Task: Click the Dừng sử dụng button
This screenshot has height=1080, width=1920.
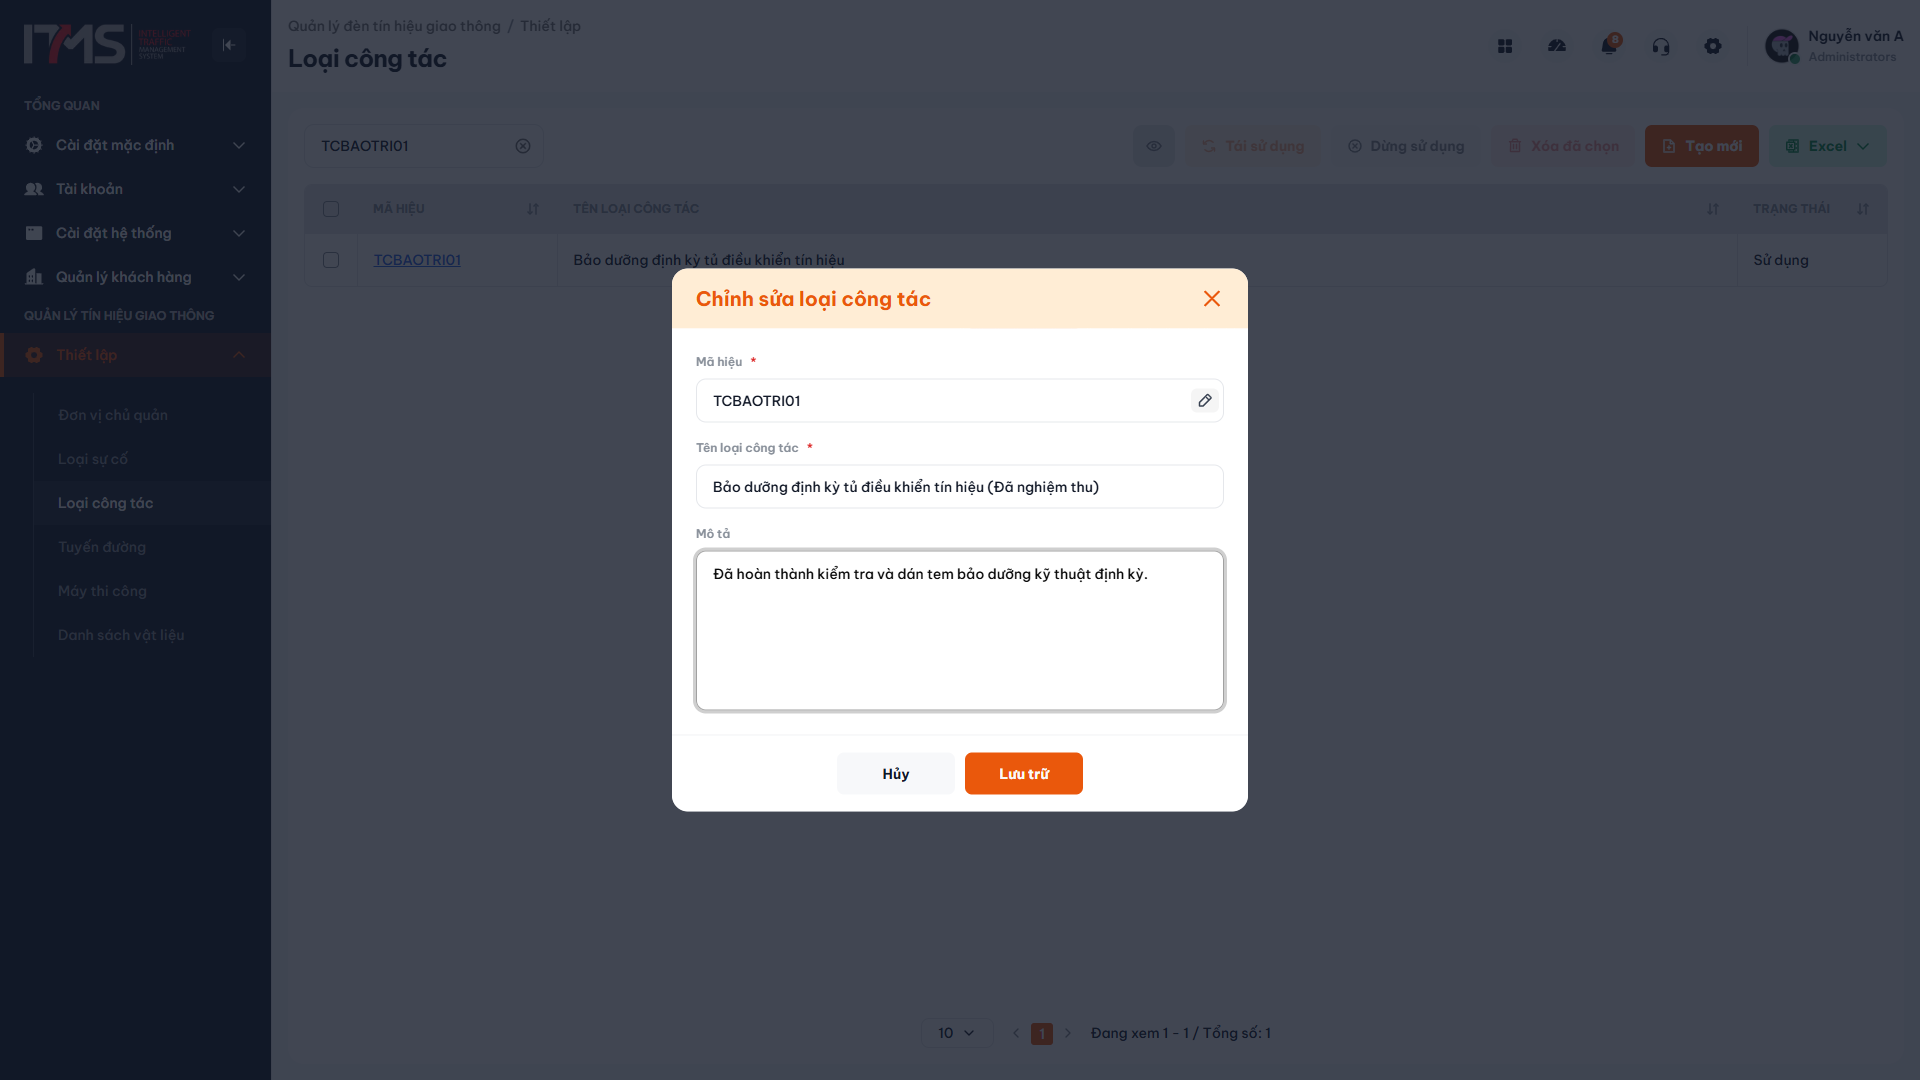Action: coord(1406,146)
